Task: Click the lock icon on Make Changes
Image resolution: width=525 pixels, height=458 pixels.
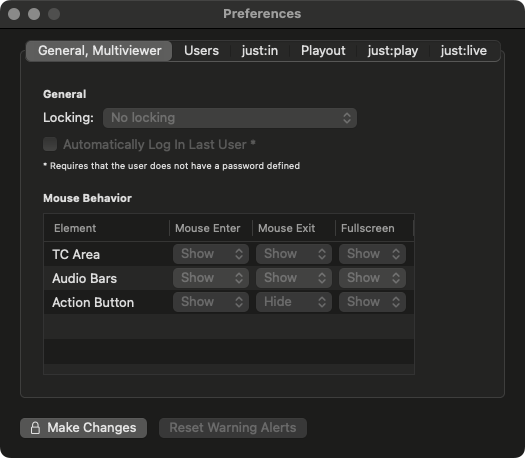Action: pyautogui.click(x=35, y=428)
